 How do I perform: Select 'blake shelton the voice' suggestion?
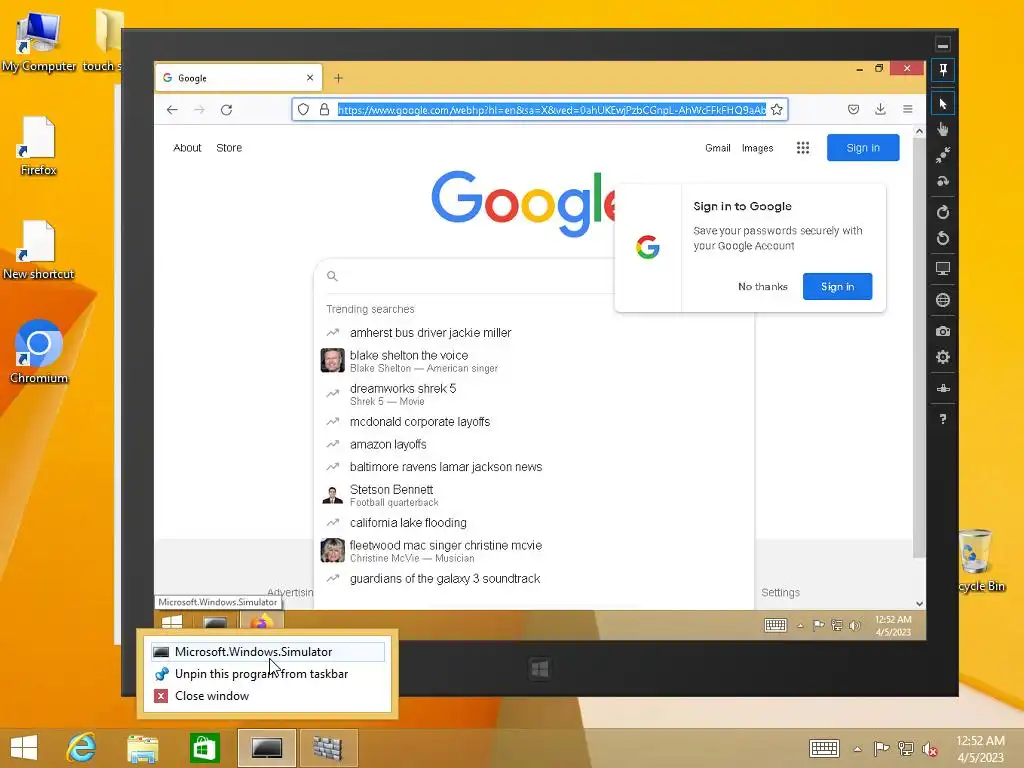(534, 361)
